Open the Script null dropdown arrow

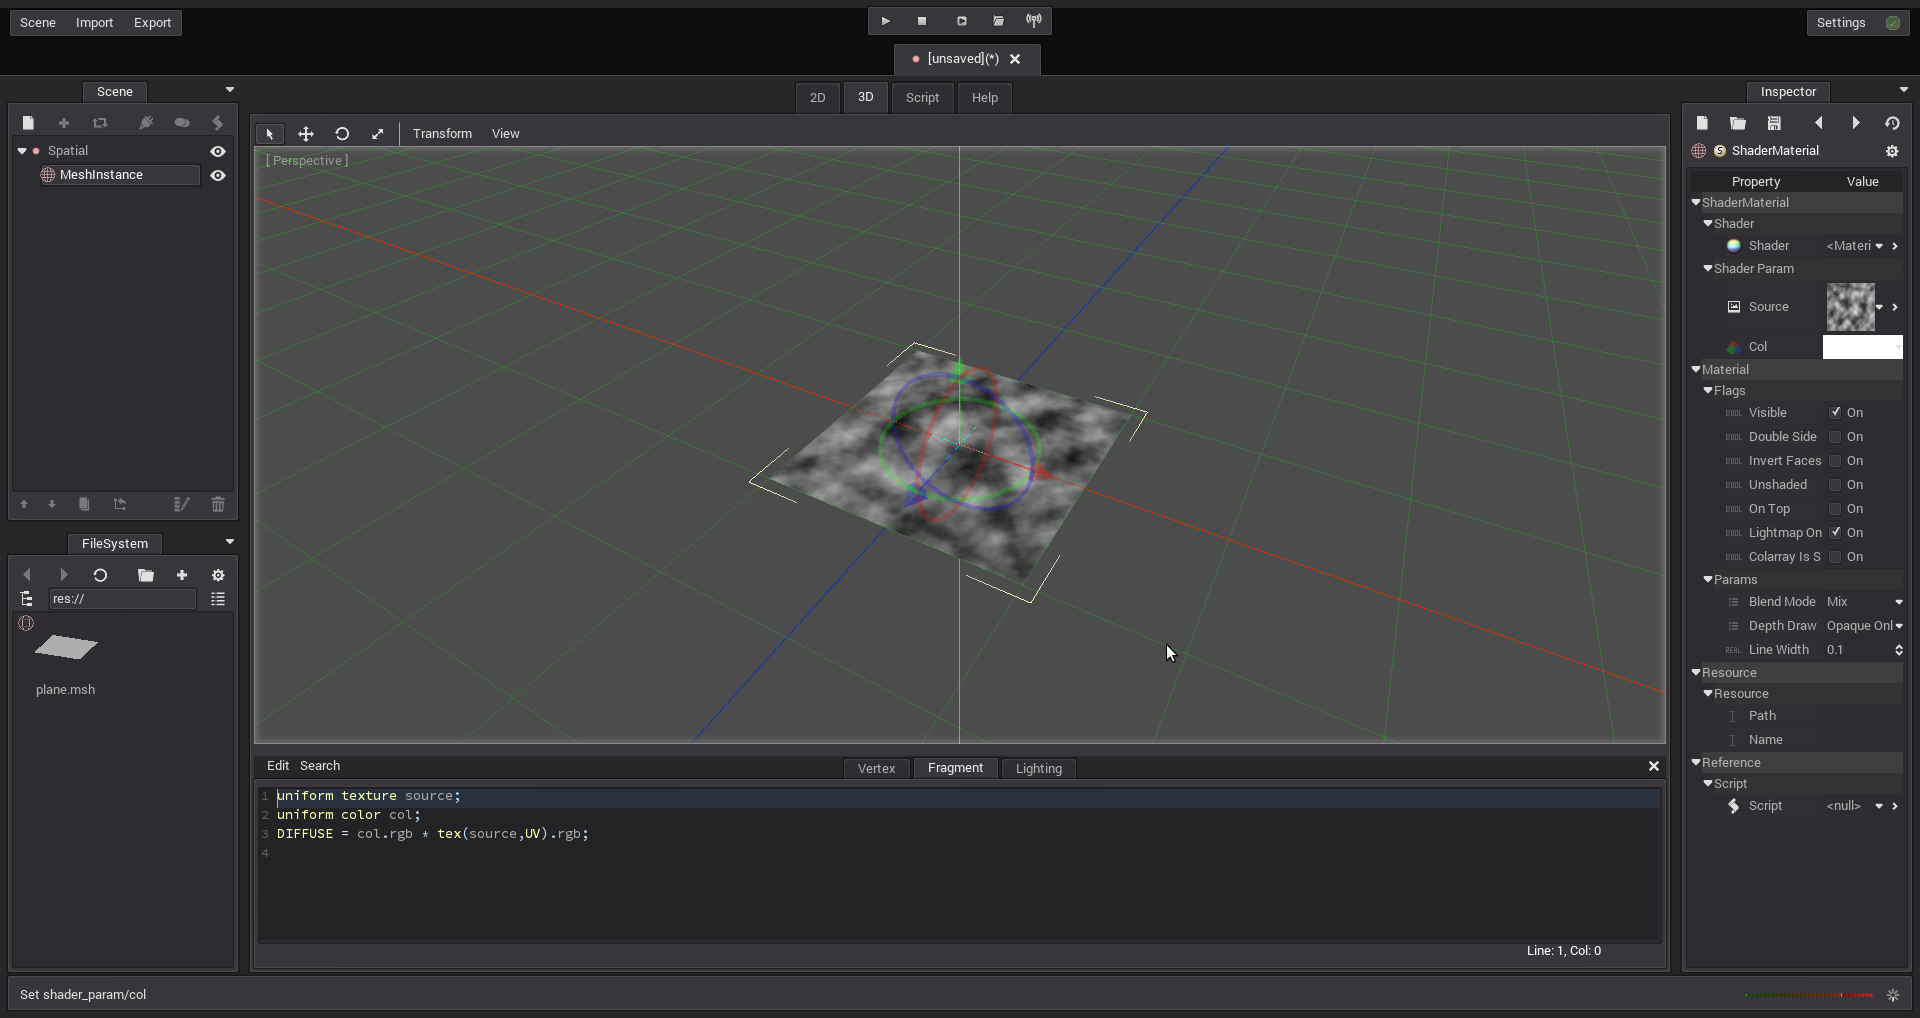(x=1879, y=806)
